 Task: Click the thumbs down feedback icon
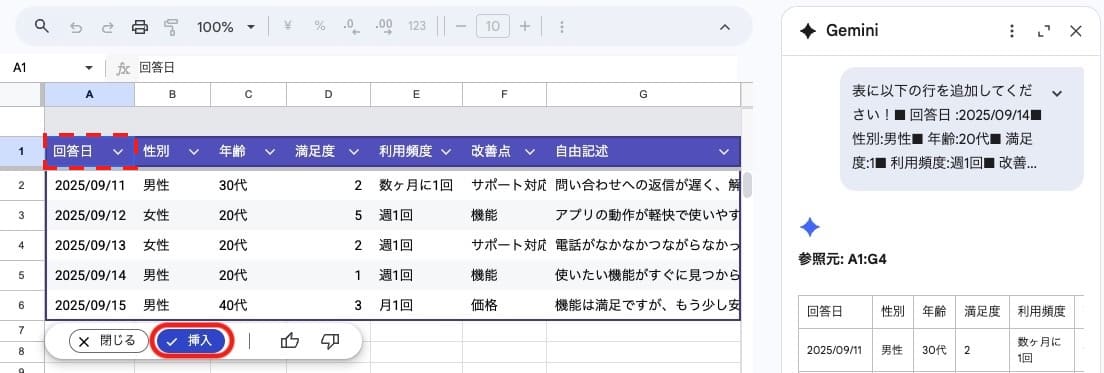(x=330, y=341)
